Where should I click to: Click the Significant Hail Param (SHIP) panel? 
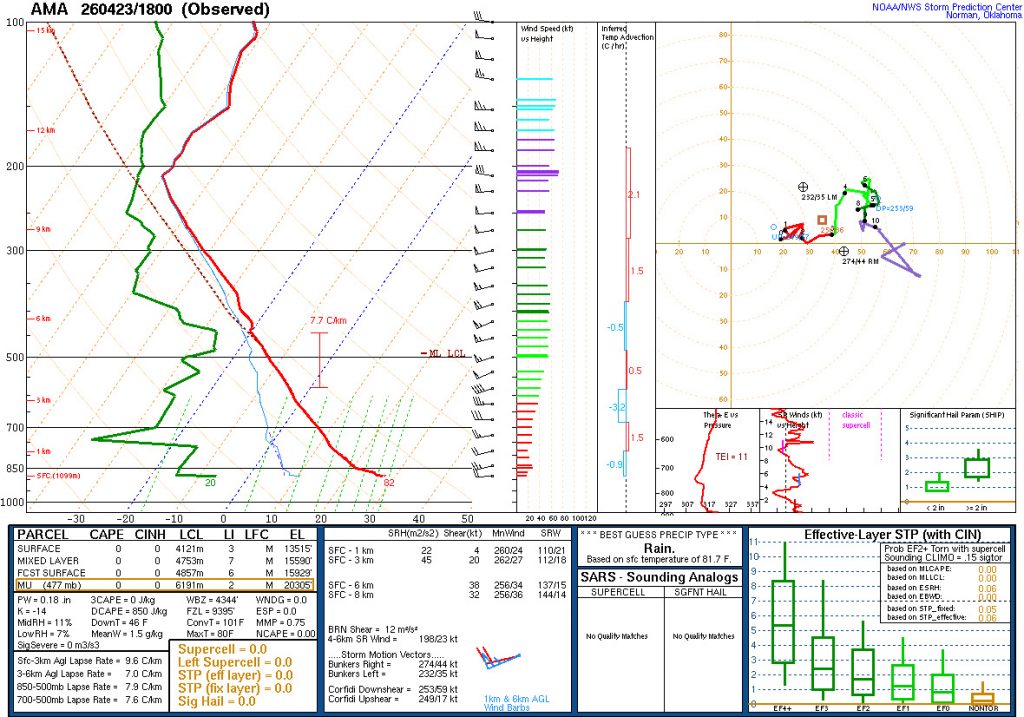(x=959, y=460)
